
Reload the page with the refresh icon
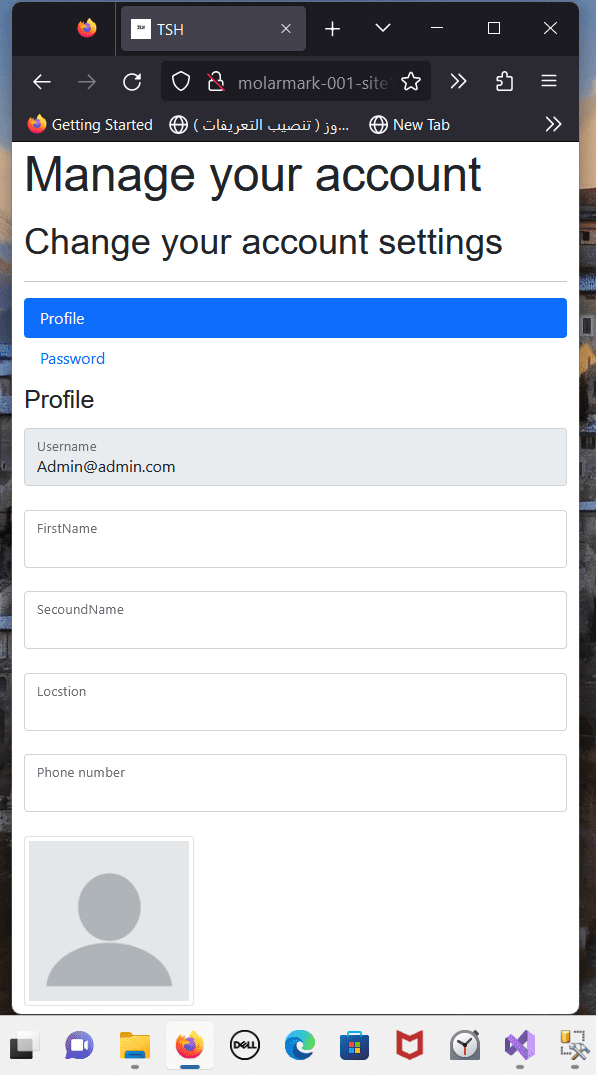(132, 82)
